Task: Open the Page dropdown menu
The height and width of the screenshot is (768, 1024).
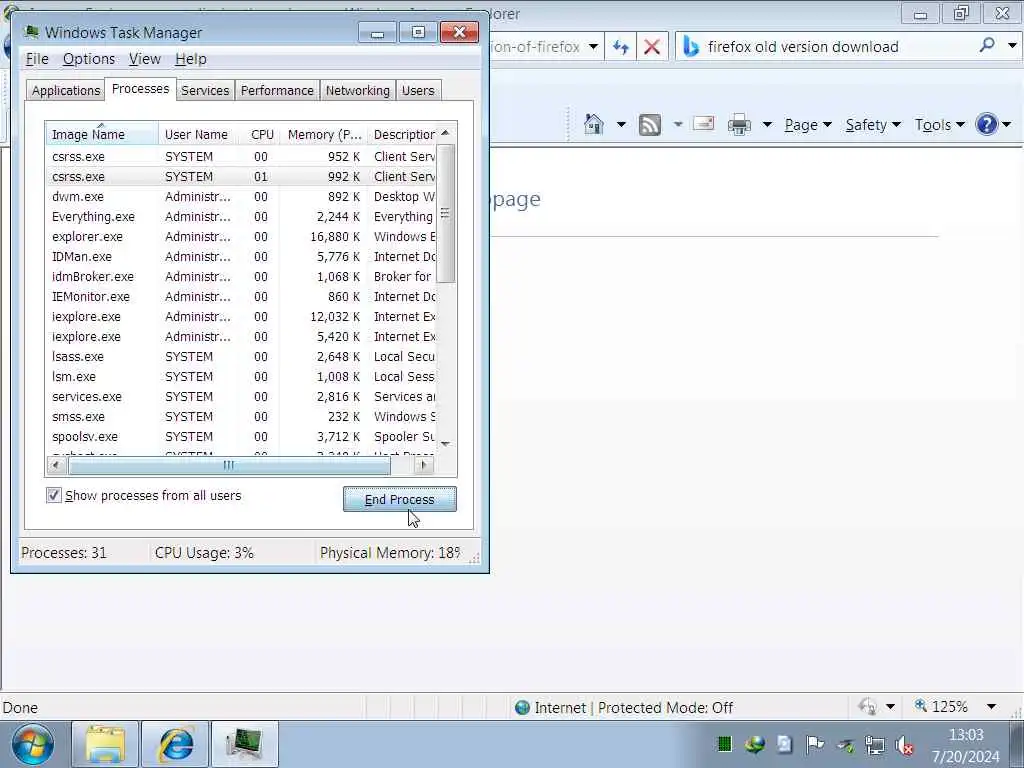Action: point(808,125)
